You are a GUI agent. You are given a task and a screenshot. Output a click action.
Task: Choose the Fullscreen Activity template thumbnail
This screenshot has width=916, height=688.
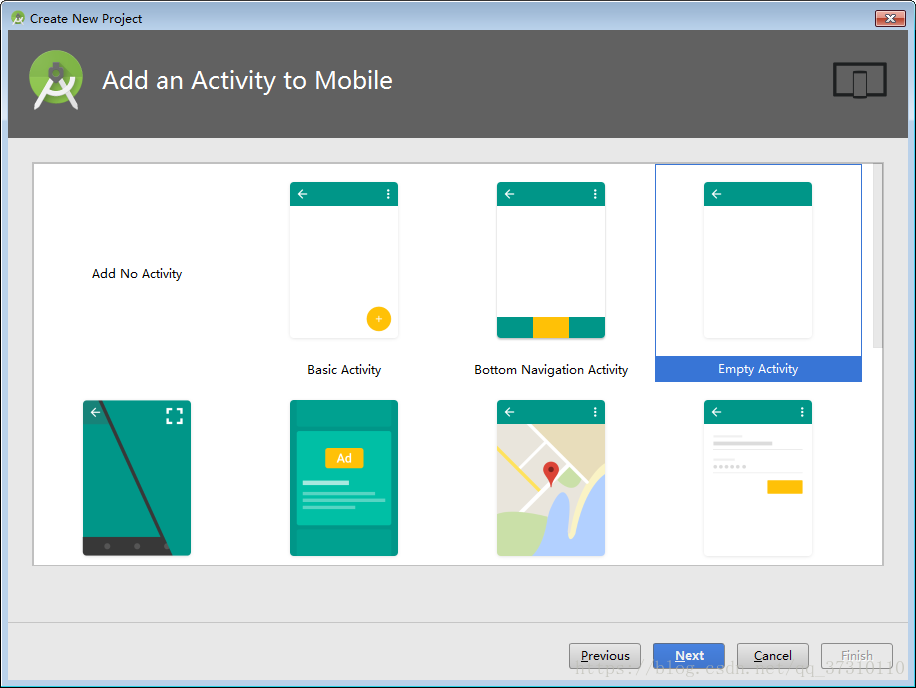click(137, 478)
